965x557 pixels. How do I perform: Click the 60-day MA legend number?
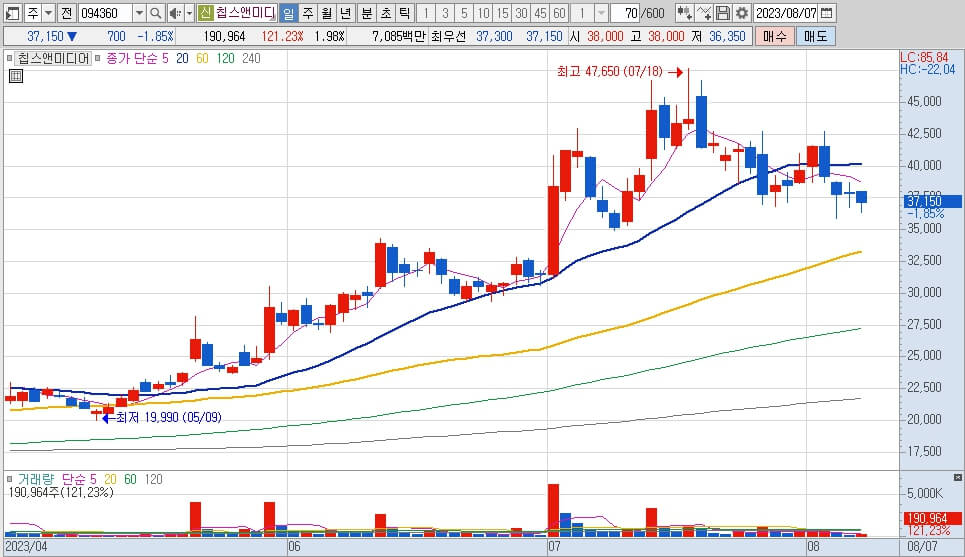202,58
